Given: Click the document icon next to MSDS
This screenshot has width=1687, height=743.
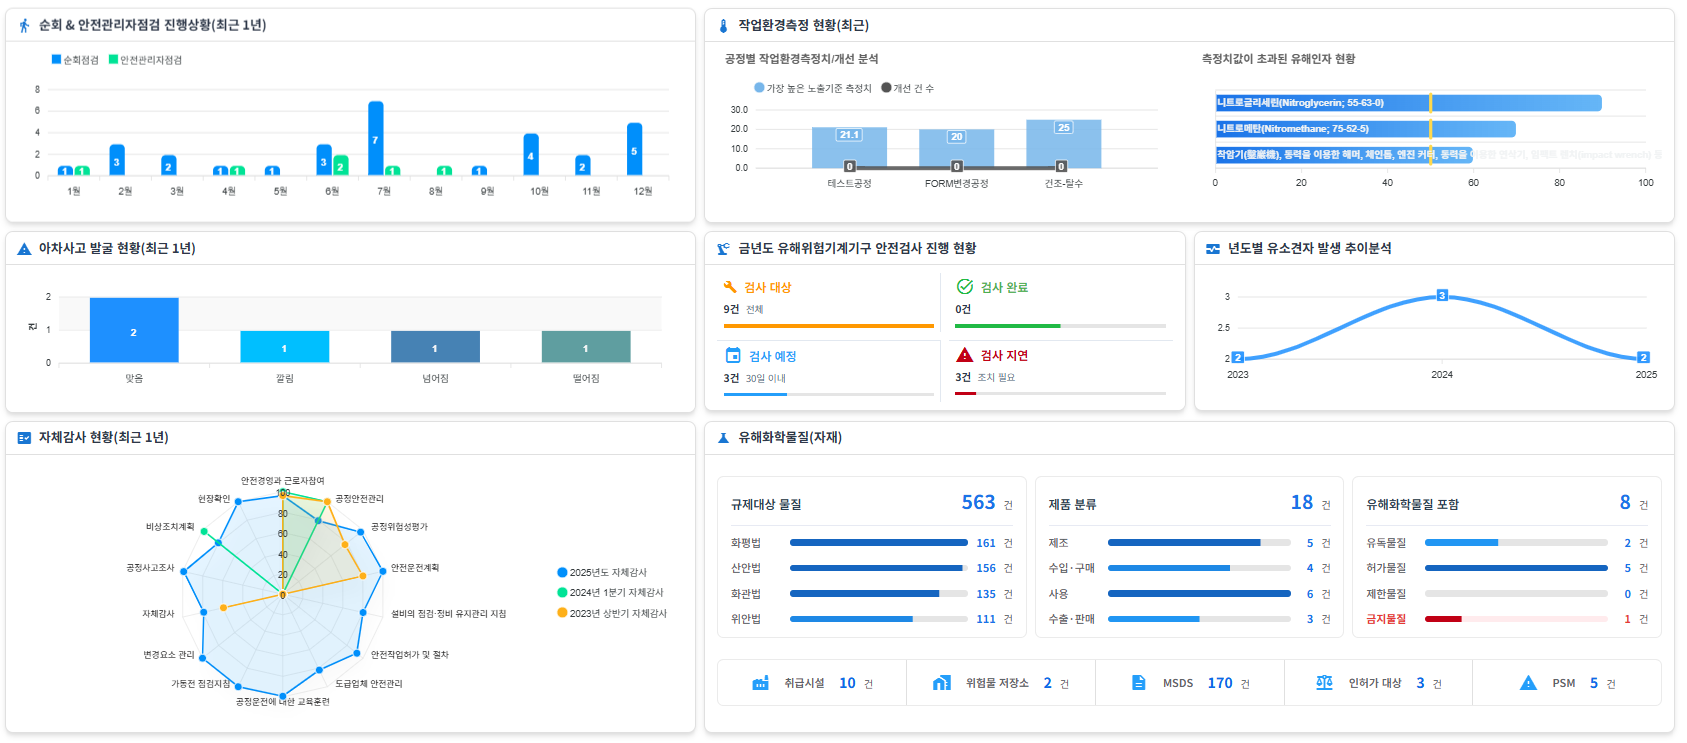Looking at the screenshot, I should 1138,683.
